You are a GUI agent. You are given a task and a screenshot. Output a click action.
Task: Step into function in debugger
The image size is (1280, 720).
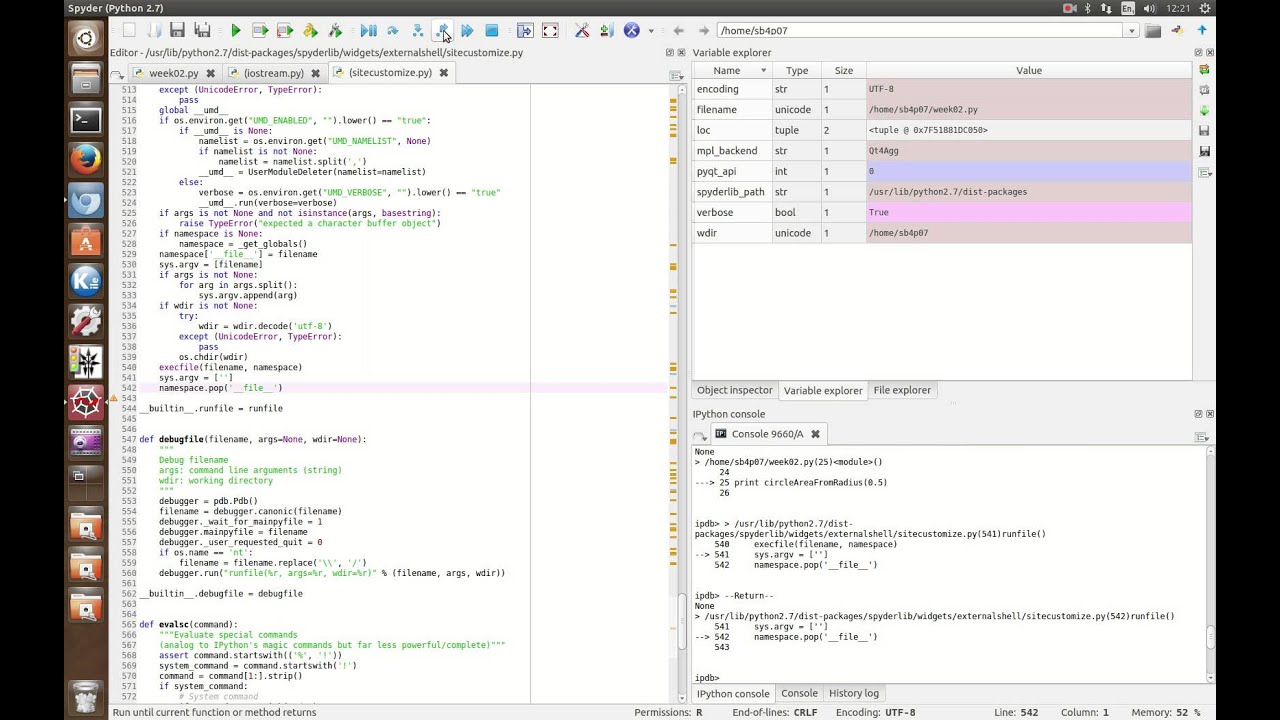coord(418,31)
